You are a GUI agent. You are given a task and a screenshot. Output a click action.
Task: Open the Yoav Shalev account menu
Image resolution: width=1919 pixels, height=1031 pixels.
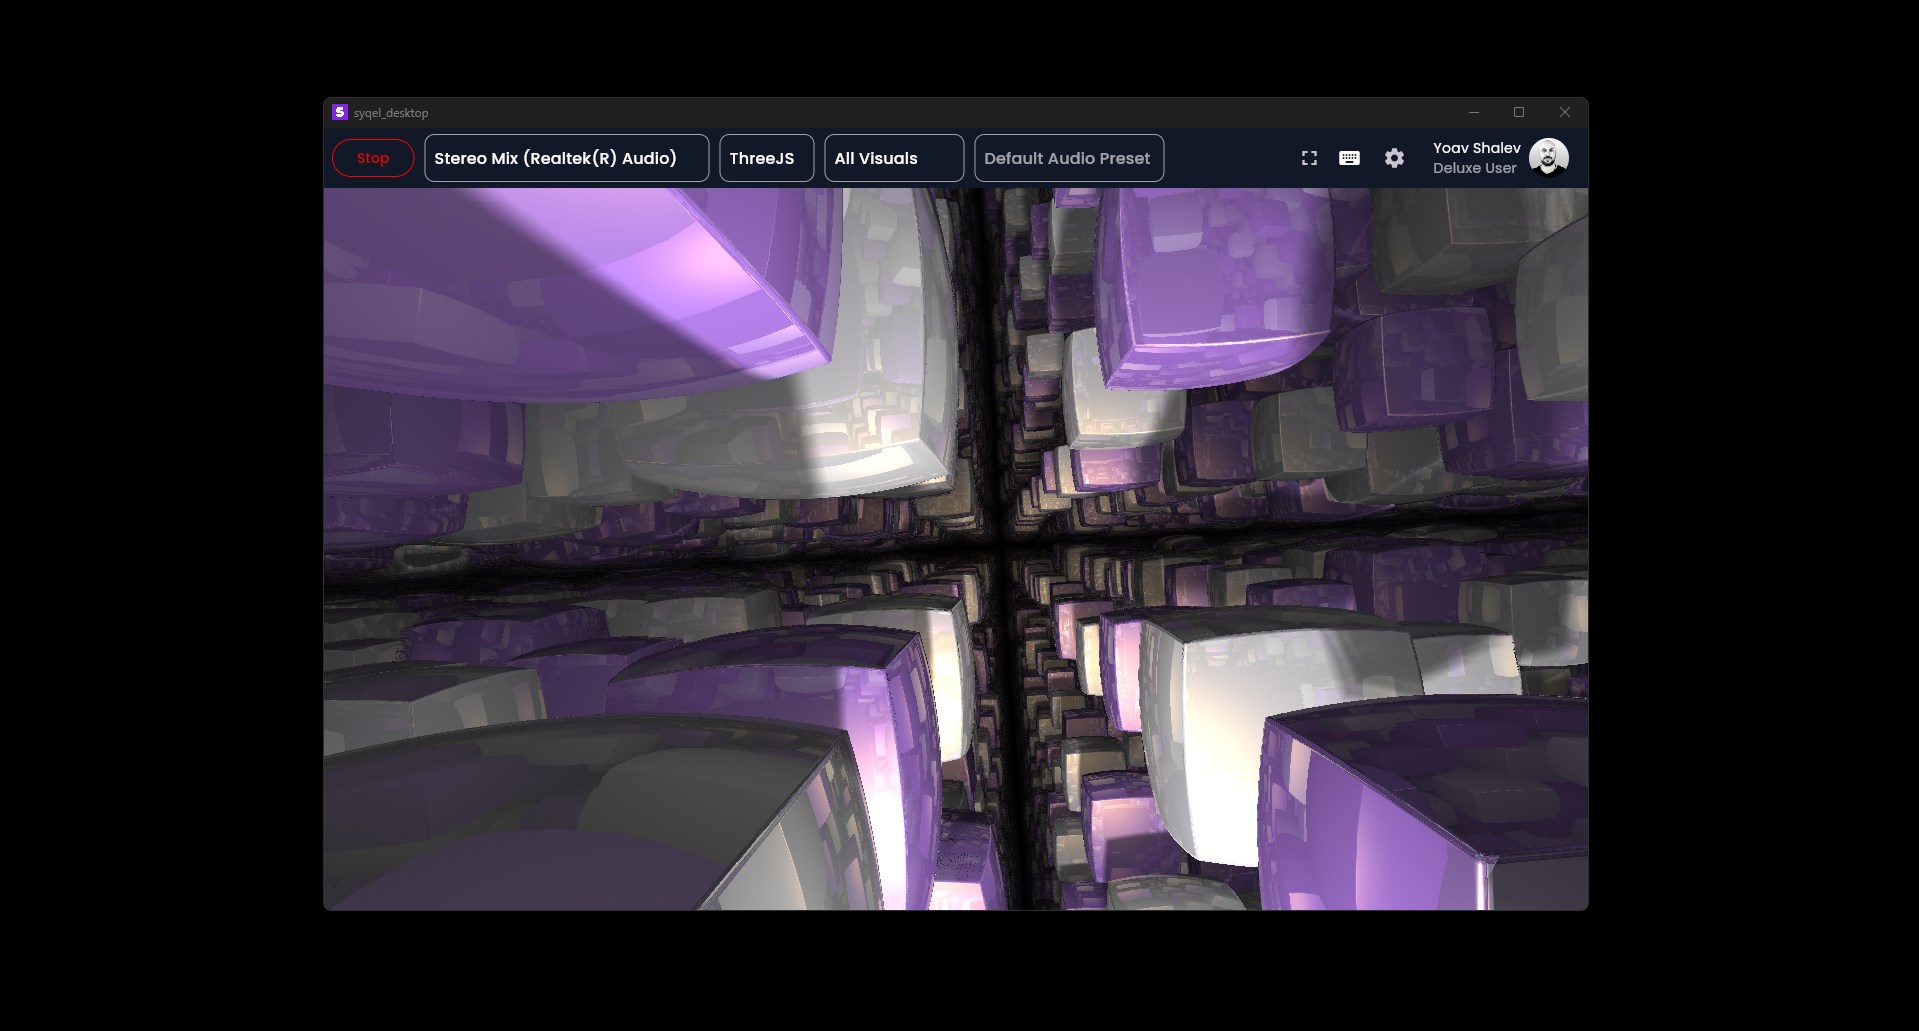tap(1477, 148)
